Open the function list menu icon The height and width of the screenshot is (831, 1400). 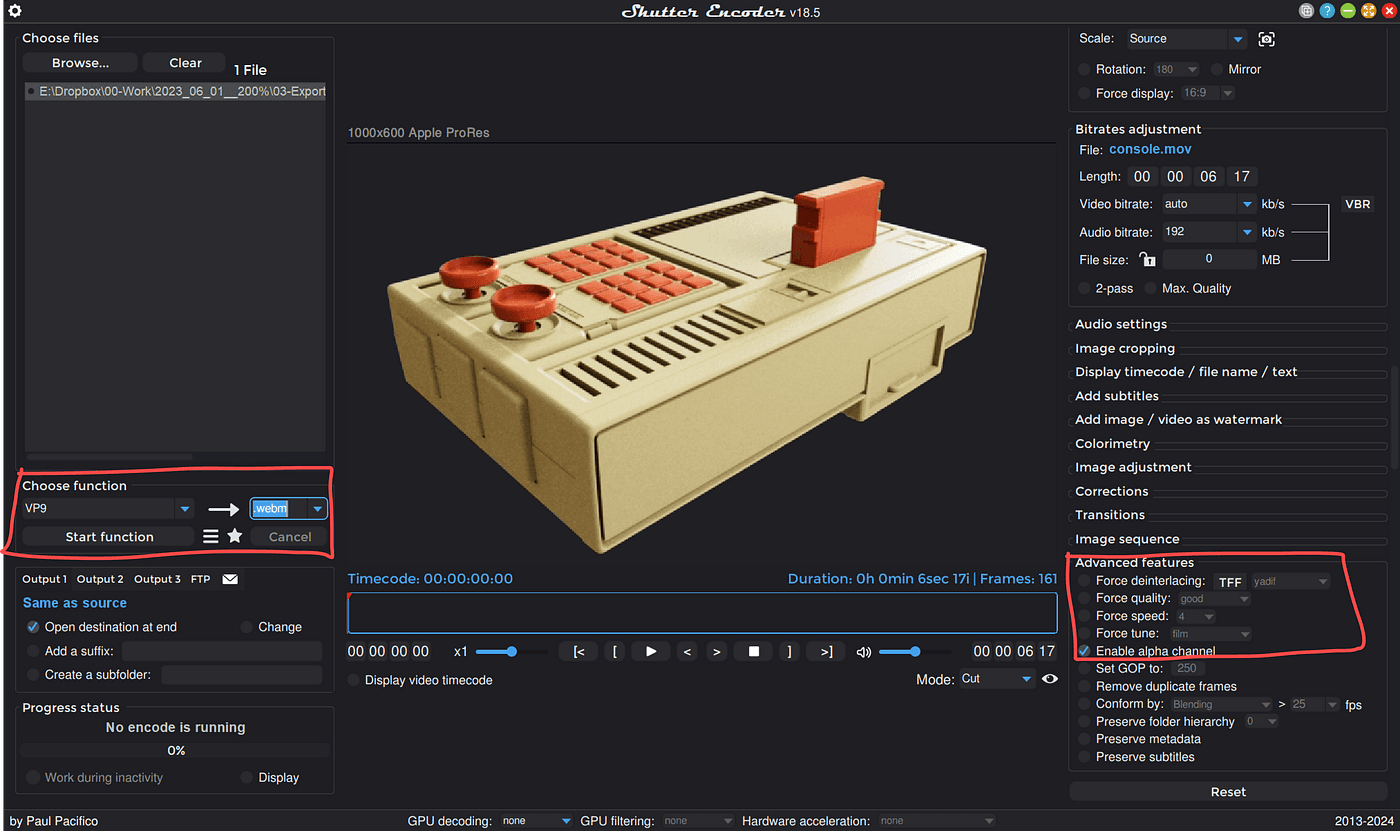(211, 536)
